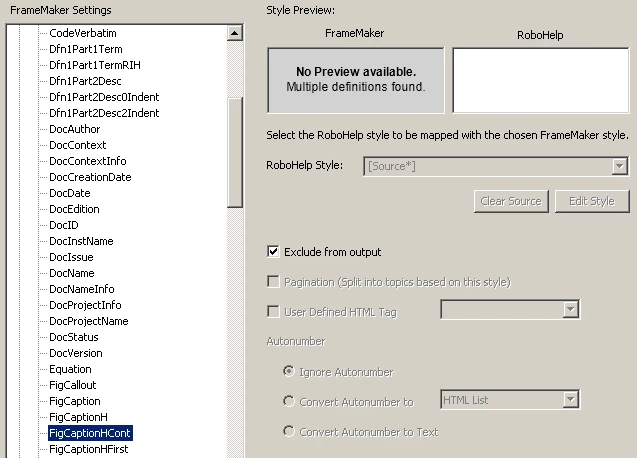This screenshot has height=458, width=637.
Task: Click the Edit Style button
Action: point(592,201)
